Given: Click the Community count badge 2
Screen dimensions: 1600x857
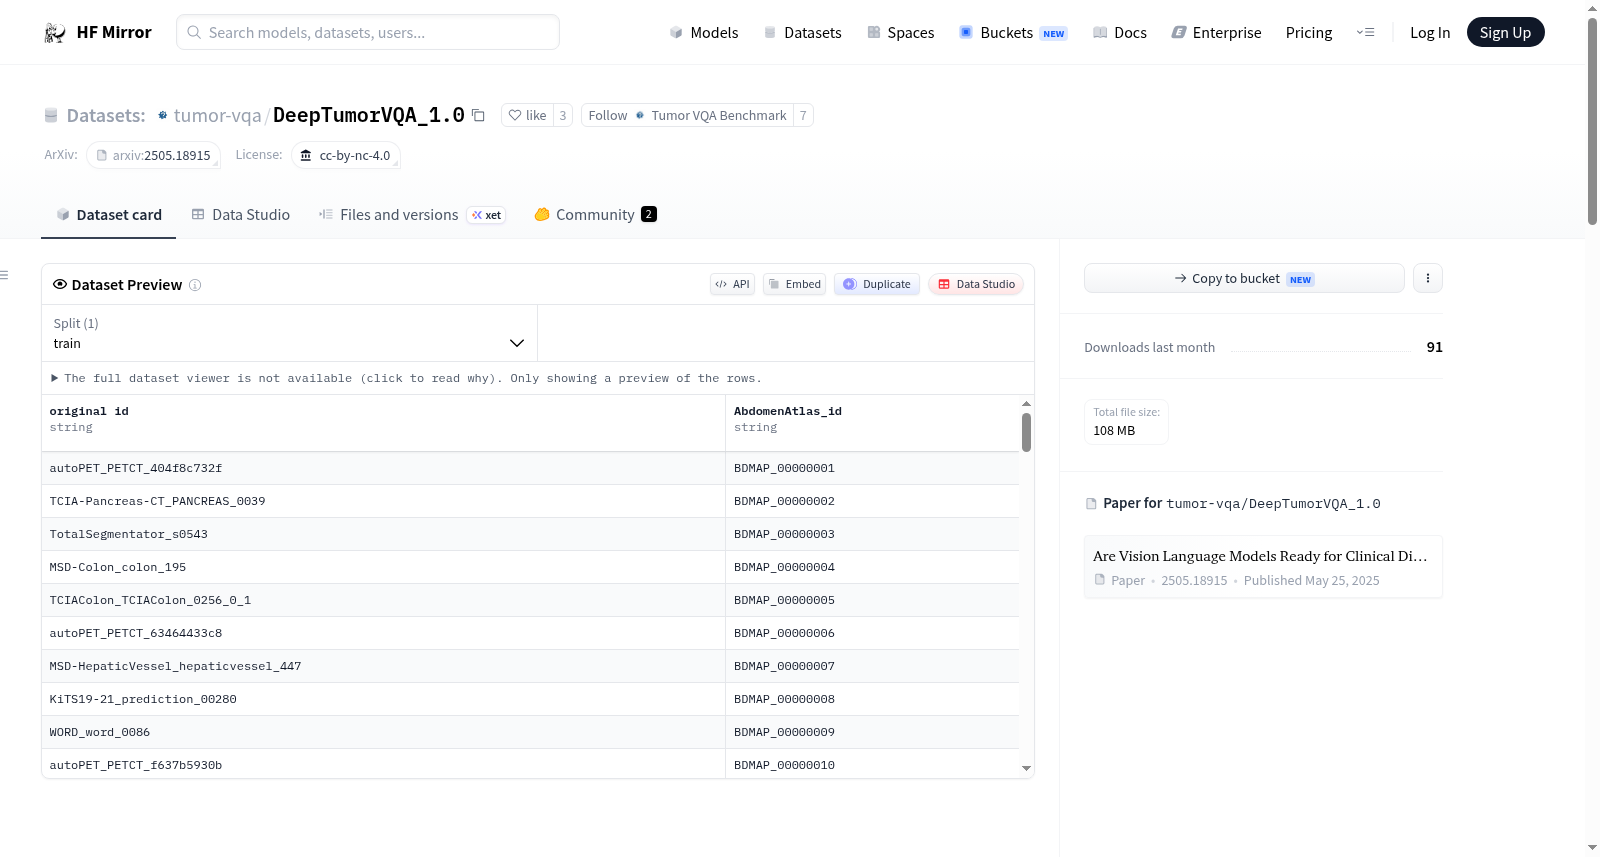Looking at the screenshot, I should tap(649, 214).
